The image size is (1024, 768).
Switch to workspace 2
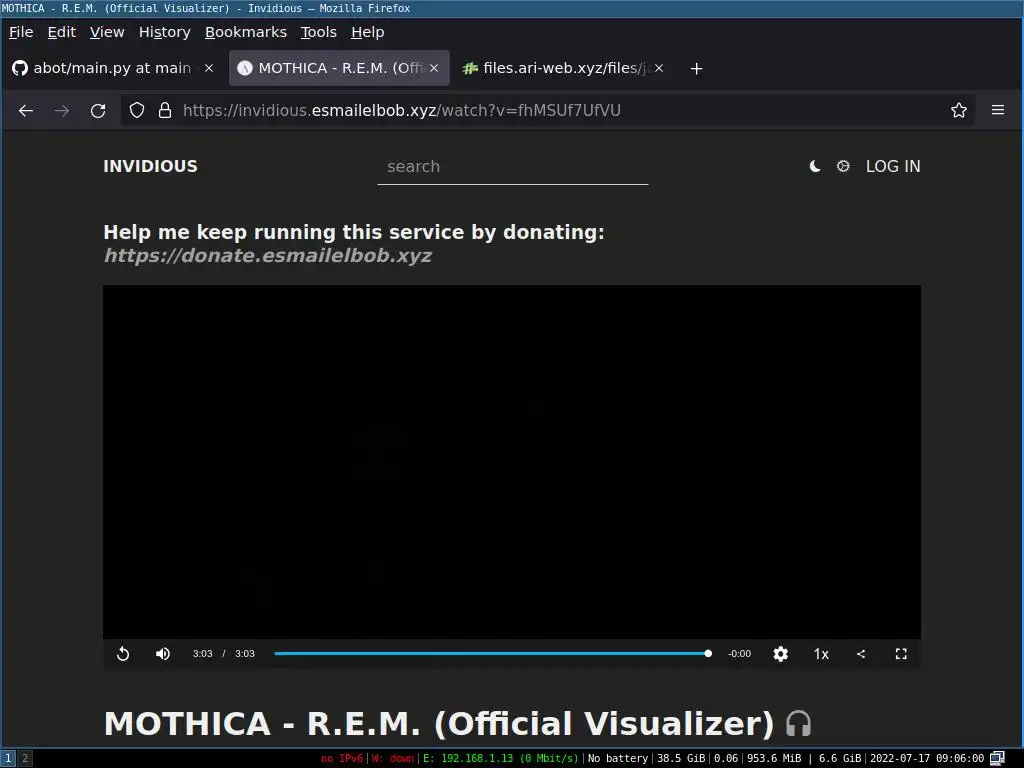pyautogui.click(x=25, y=758)
